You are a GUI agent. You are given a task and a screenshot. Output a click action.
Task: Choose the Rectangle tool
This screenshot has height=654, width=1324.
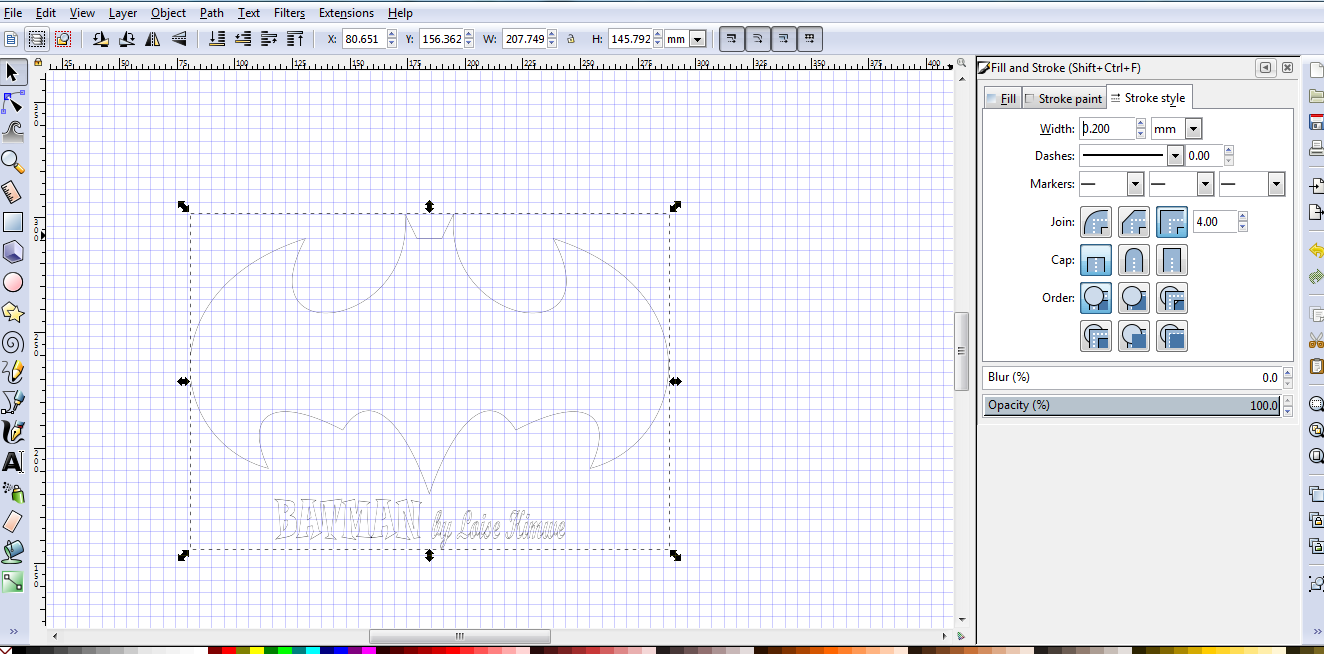click(13, 222)
